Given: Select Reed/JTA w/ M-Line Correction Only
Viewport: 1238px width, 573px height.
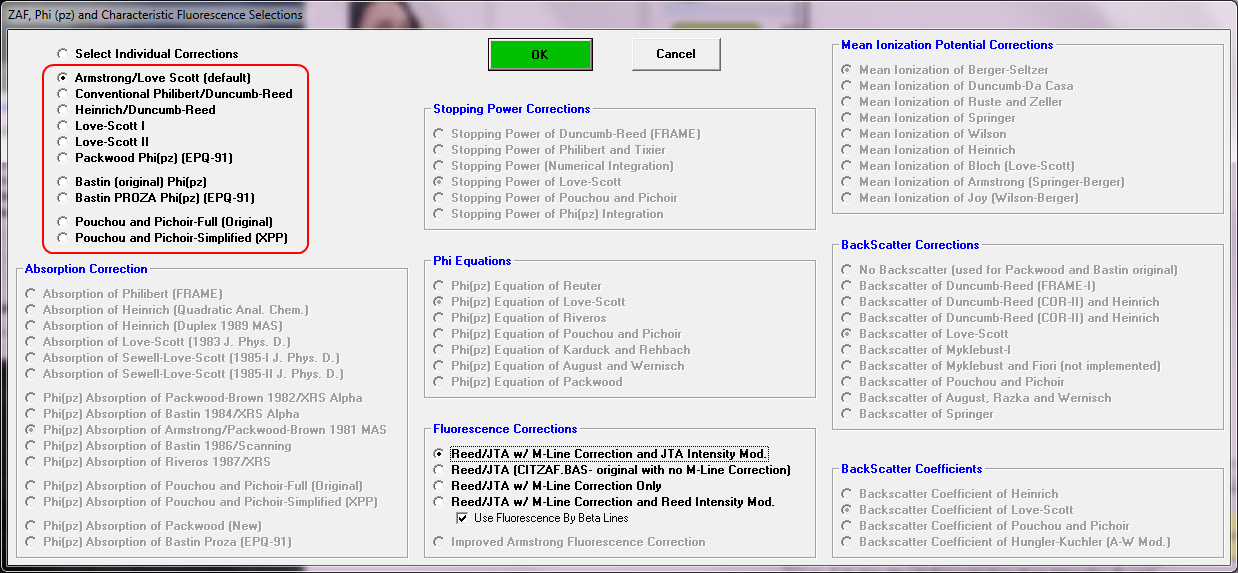Looking at the screenshot, I should (x=440, y=486).
